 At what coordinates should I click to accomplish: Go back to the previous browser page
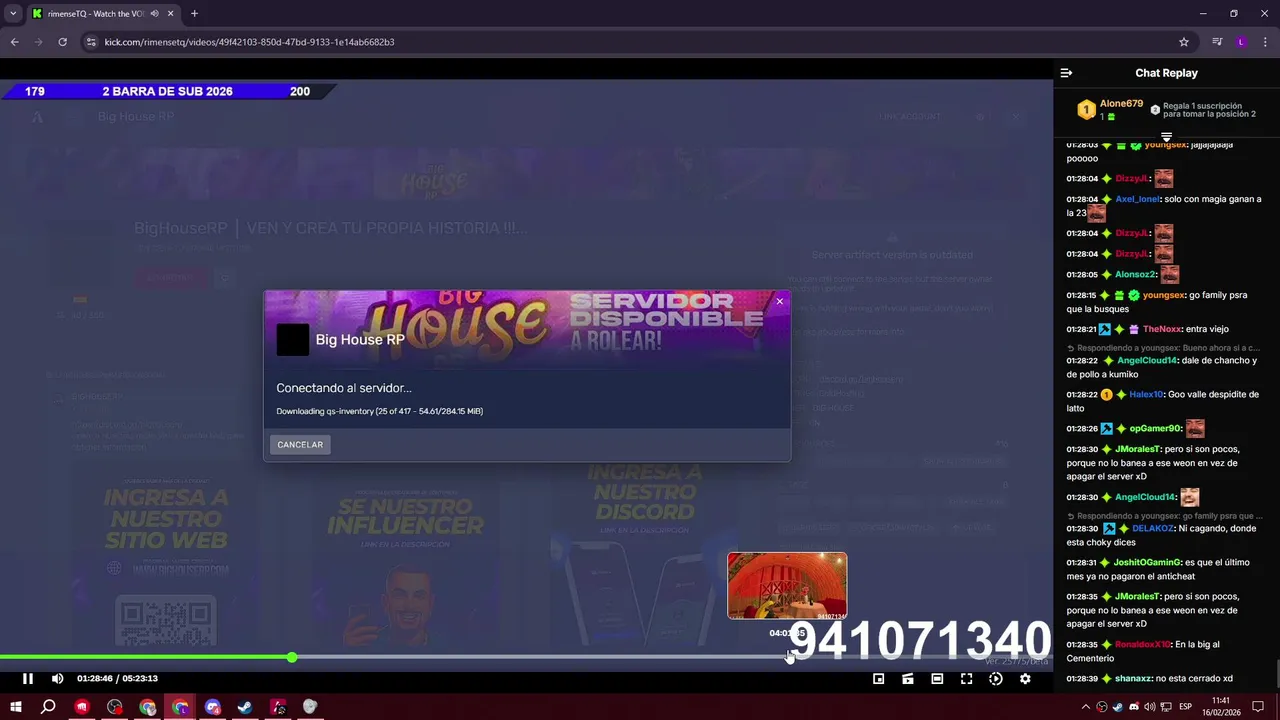coord(14,42)
